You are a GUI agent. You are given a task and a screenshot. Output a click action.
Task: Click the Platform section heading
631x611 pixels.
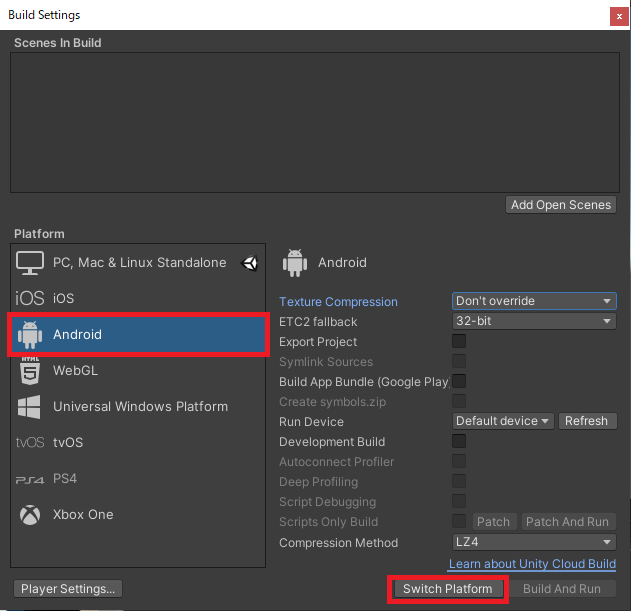39,234
